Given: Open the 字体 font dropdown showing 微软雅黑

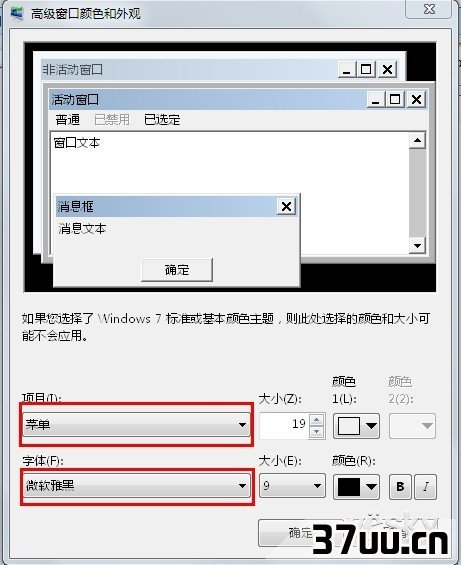Looking at the screenshot, I should (136, 486).
